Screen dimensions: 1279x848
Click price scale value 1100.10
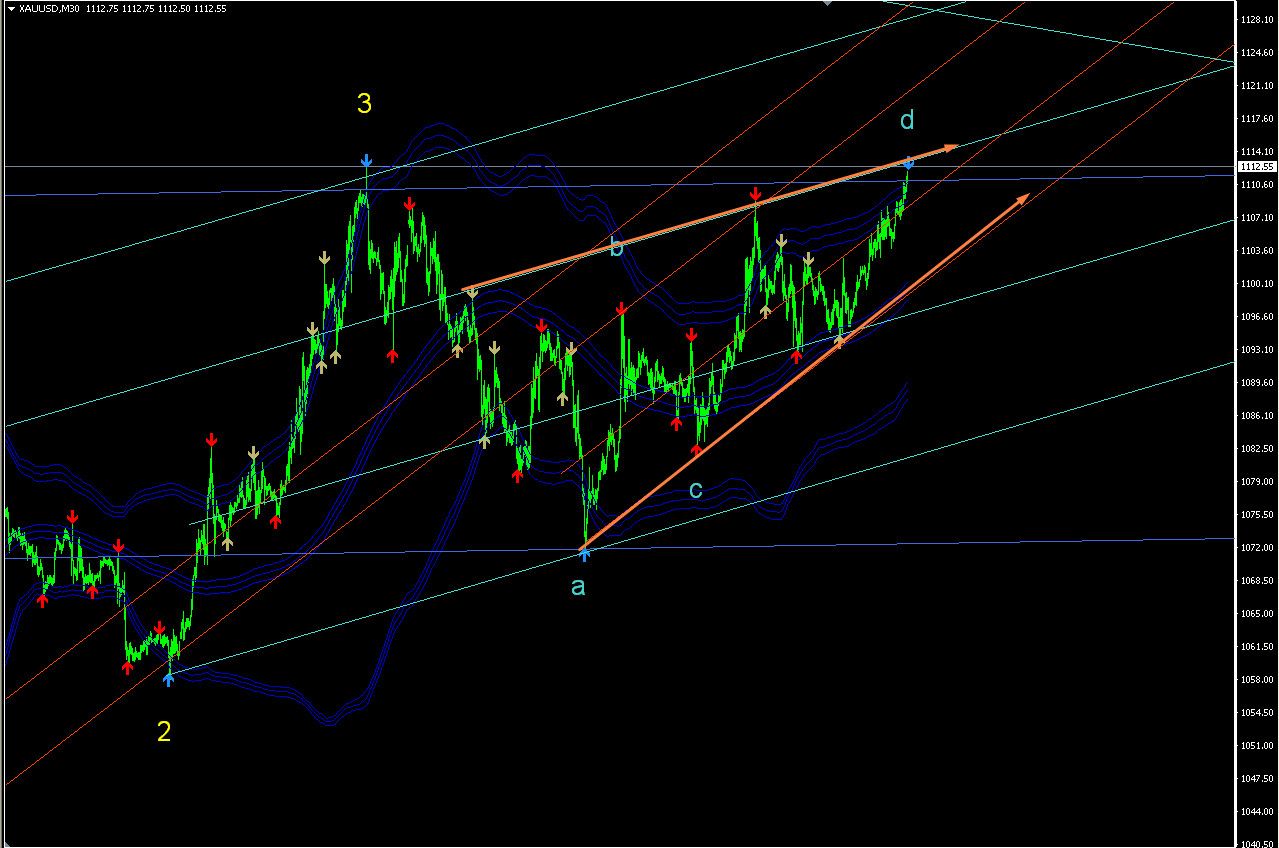1256,284
